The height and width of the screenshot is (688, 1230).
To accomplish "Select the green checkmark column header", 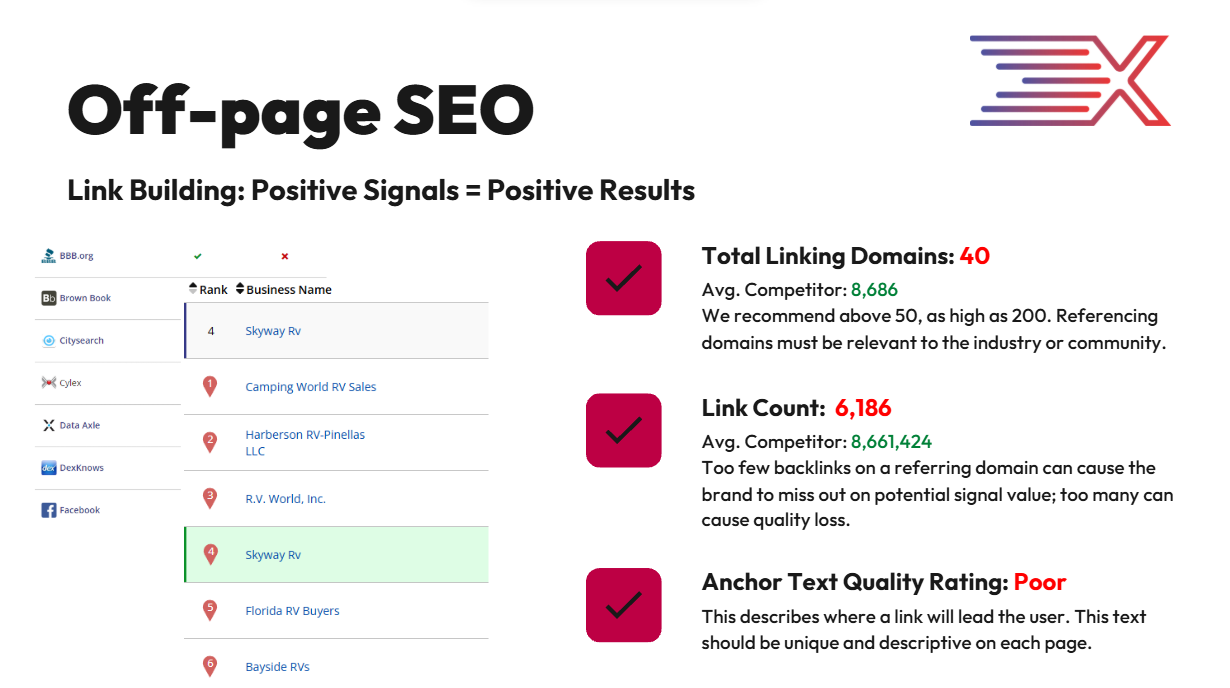I will [x=198, y=257].
